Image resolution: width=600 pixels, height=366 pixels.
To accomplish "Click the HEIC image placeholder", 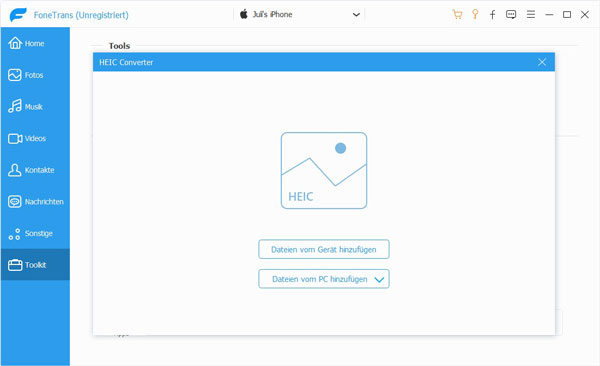I will tap(324, 170).
